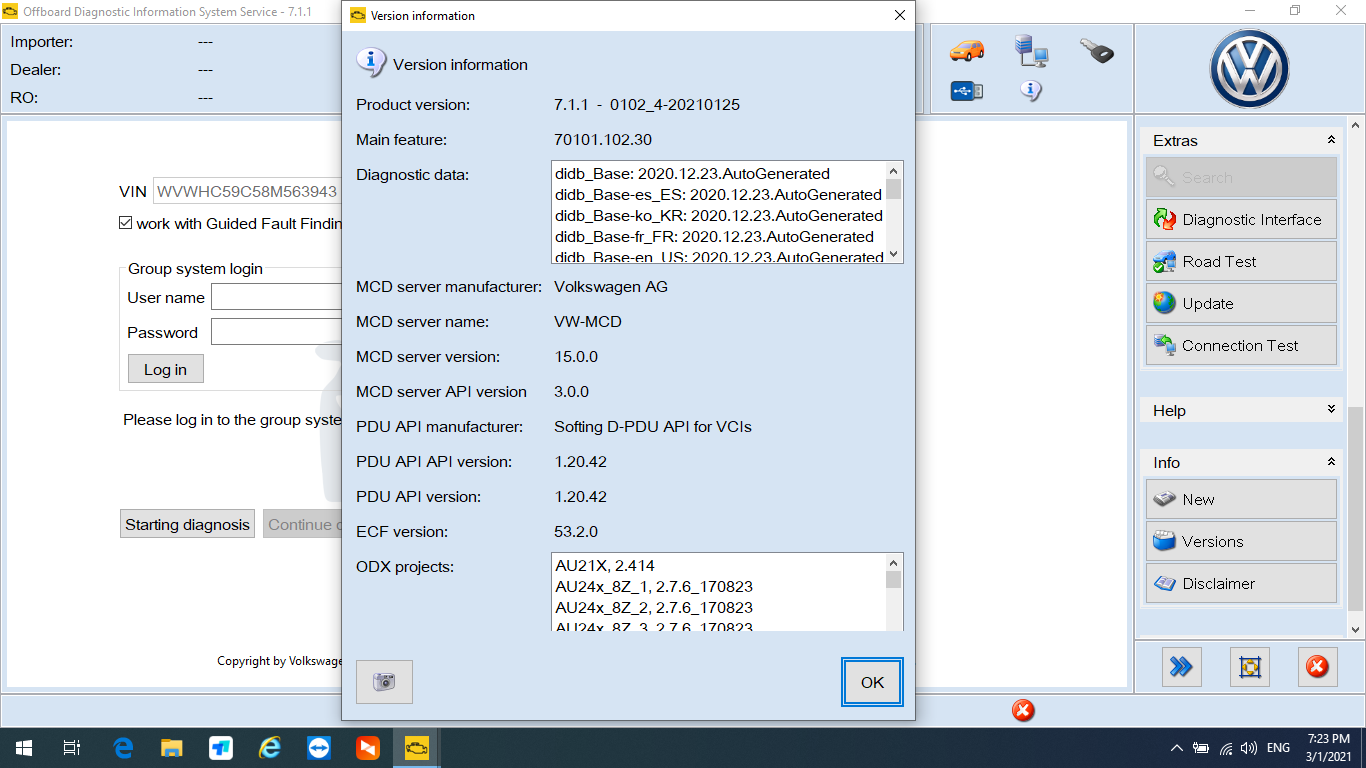Click the network server connection icon
Screen dimensions: 1366x768
[1031, 50]
